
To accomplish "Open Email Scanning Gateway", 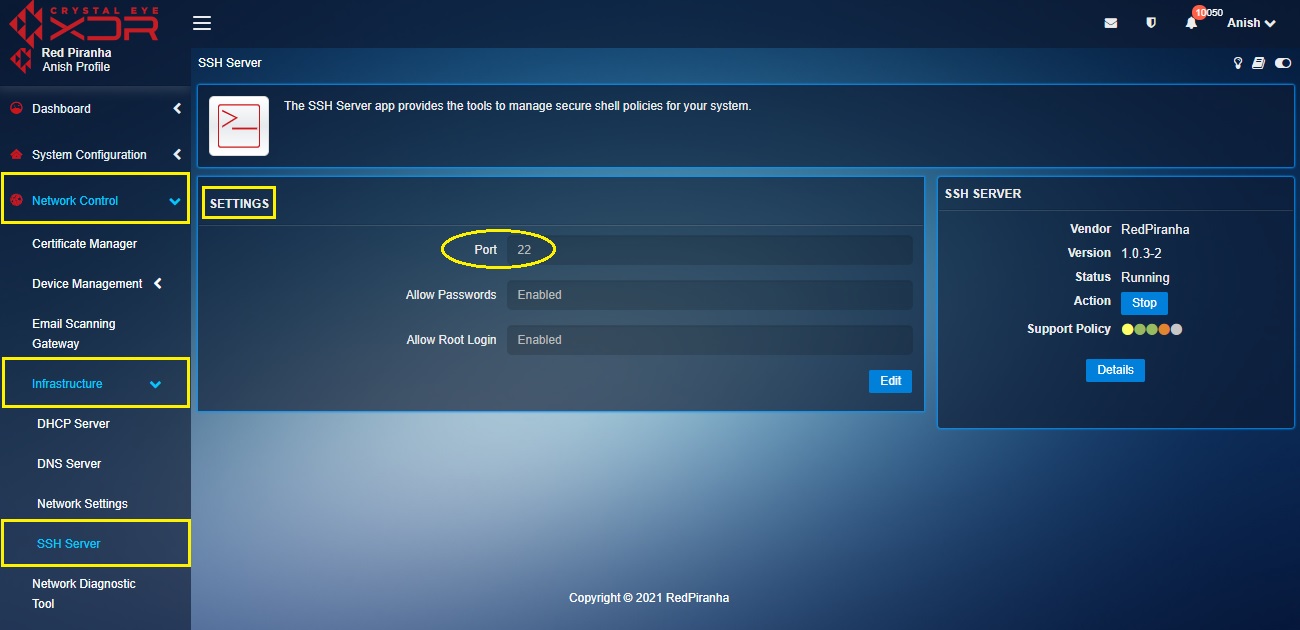I will tap(73, 334).
